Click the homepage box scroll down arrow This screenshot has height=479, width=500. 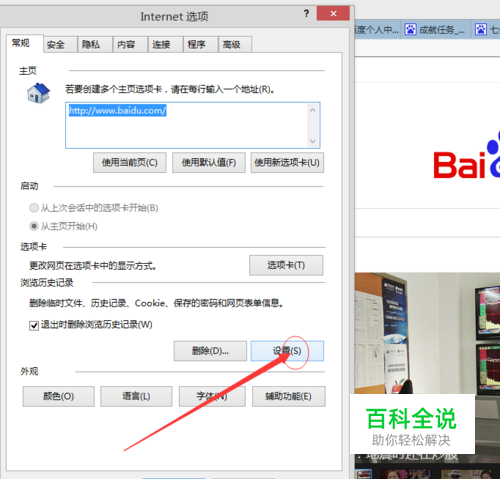313,141
